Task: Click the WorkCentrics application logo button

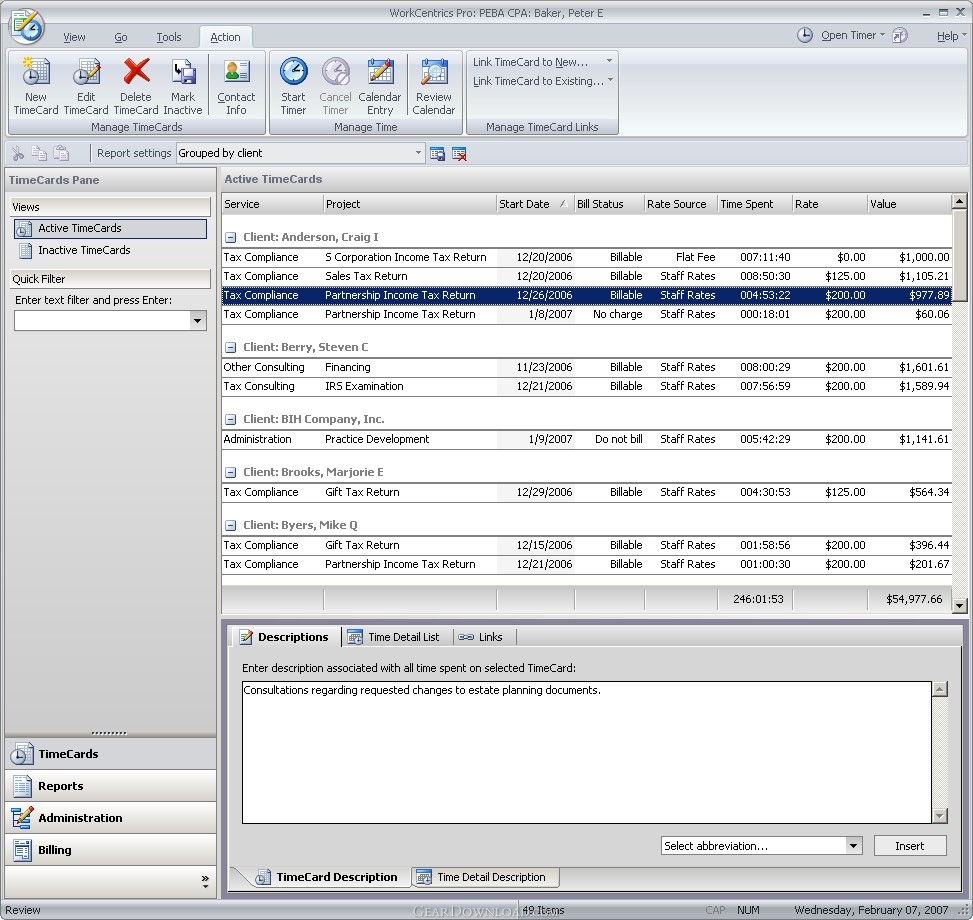Action: [27, 27]
